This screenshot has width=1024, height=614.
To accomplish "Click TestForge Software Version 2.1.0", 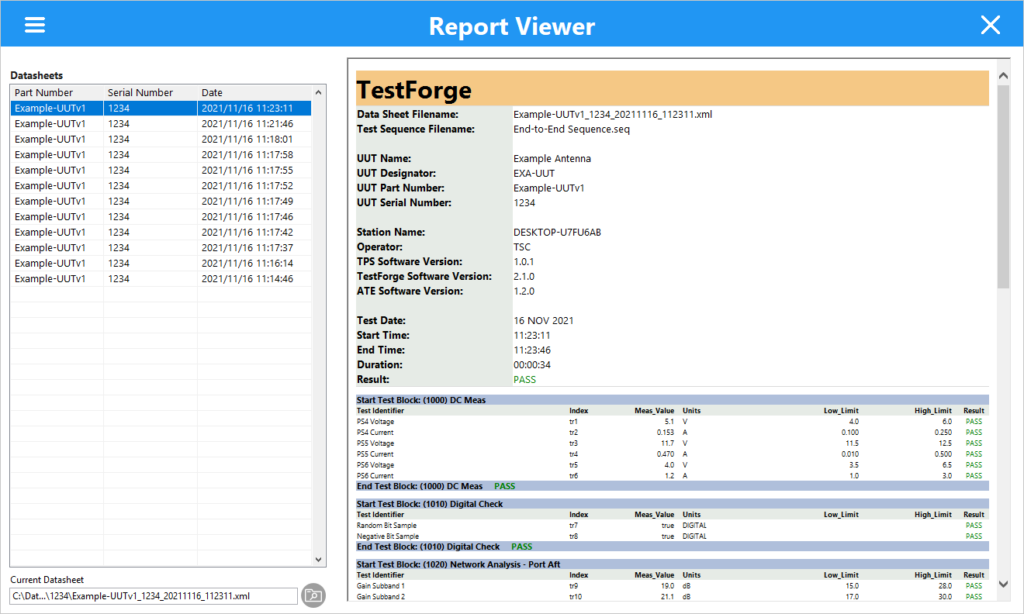I will (x=524, y=276).
